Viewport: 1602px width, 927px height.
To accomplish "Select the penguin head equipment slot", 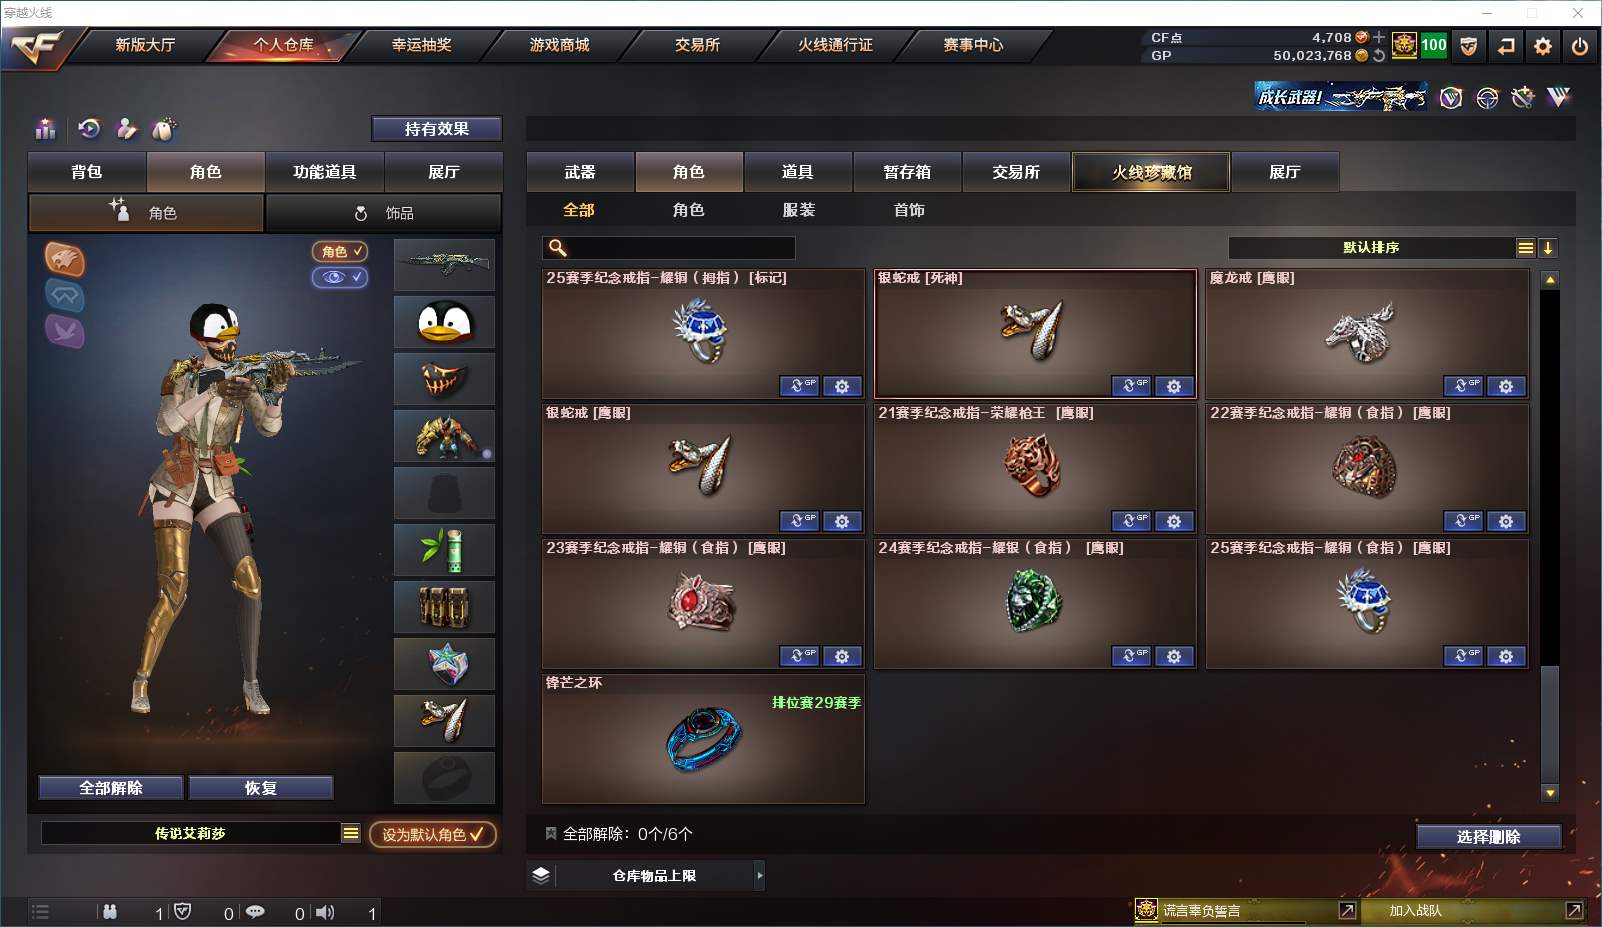I will click(x=444, y=322).
